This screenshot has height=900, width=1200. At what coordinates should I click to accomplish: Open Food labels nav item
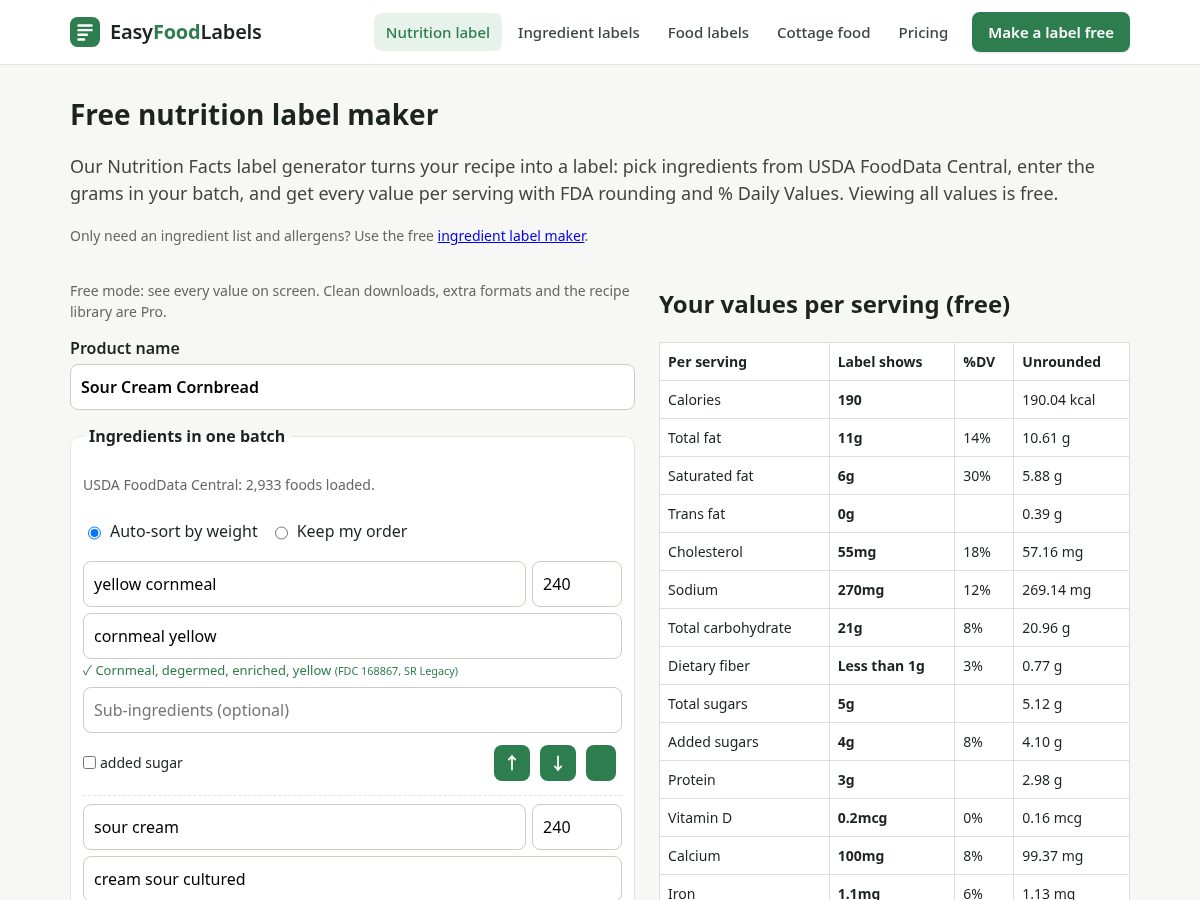[708, 32]
